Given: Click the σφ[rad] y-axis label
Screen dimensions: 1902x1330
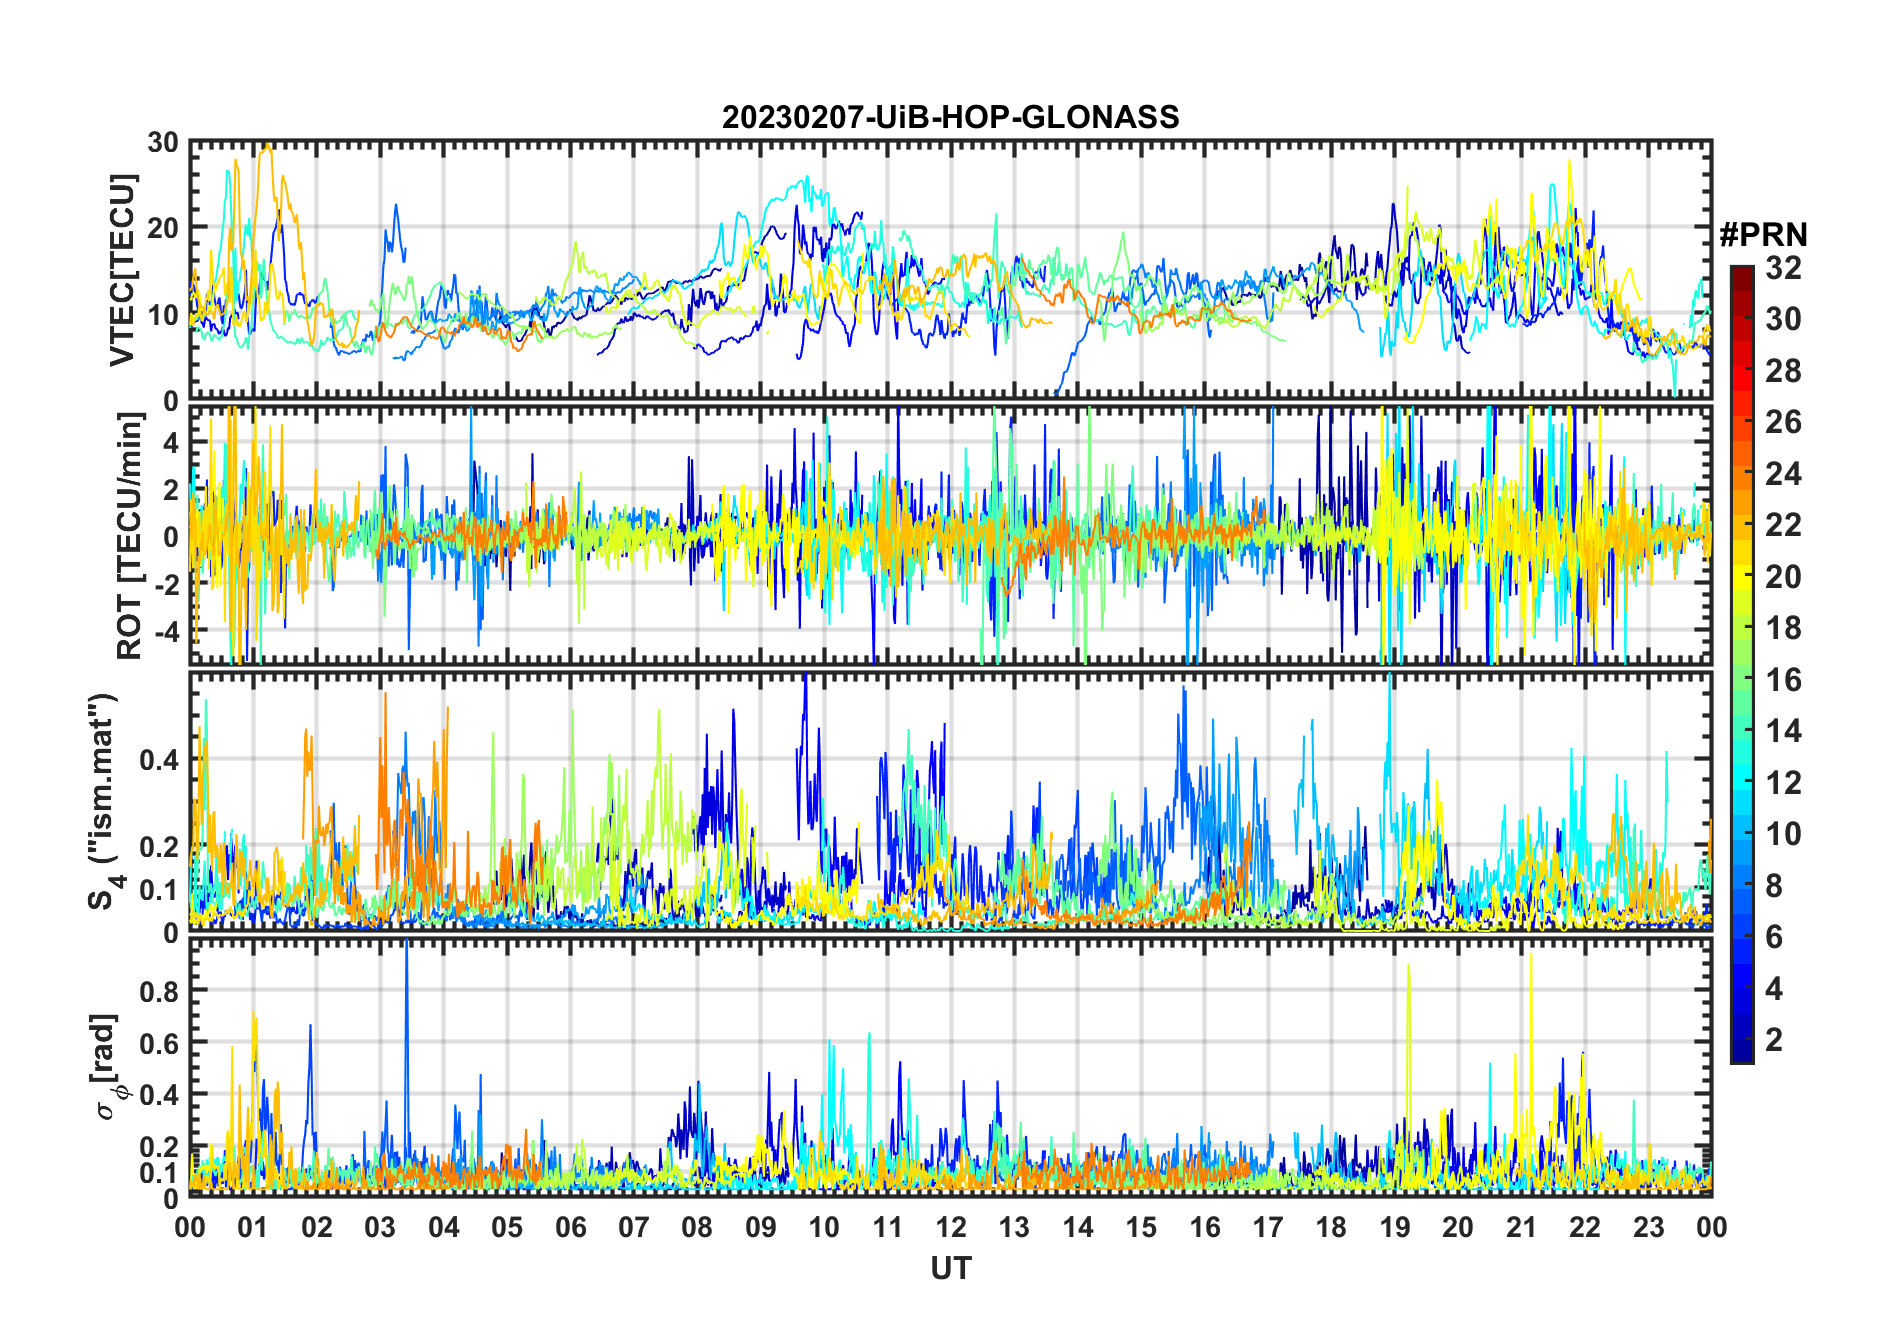Looking at the screenshot, I should tap(108, 1067).
